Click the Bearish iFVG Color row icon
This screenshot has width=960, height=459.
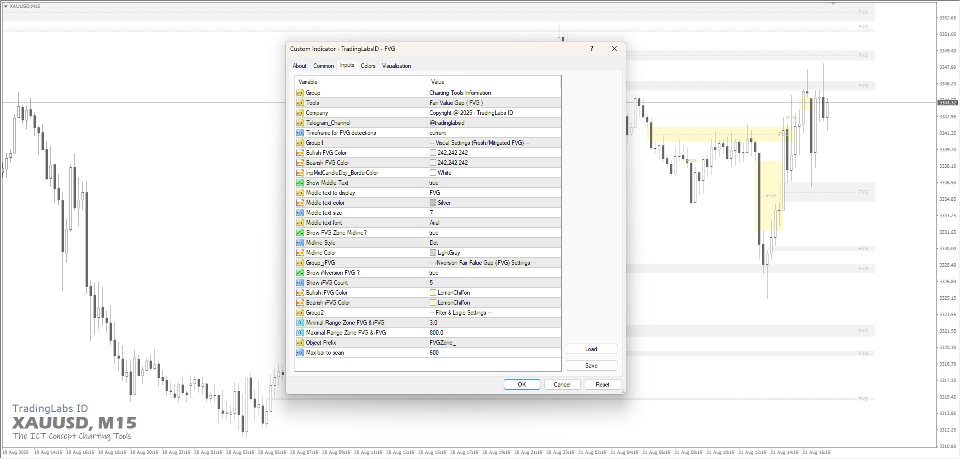click(x=300, y=302)
